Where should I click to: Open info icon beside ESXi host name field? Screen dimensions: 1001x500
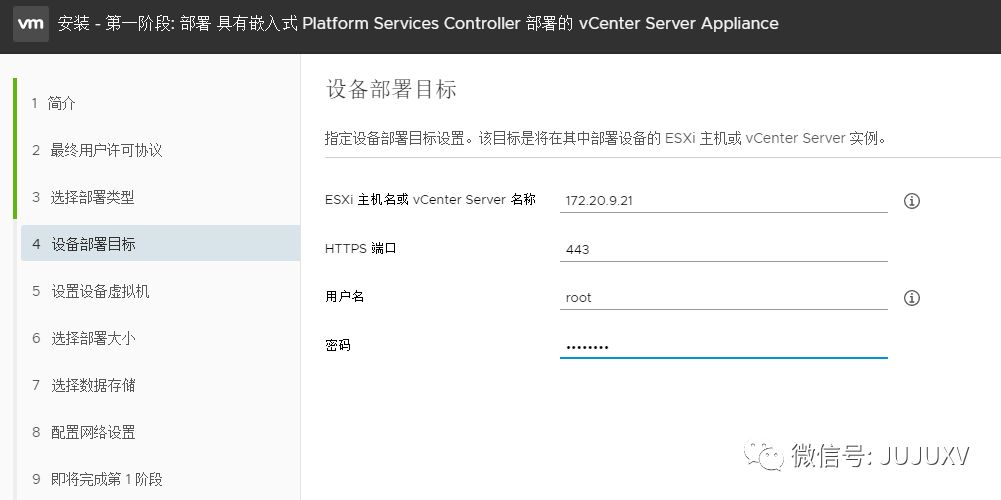click(912, 201)
